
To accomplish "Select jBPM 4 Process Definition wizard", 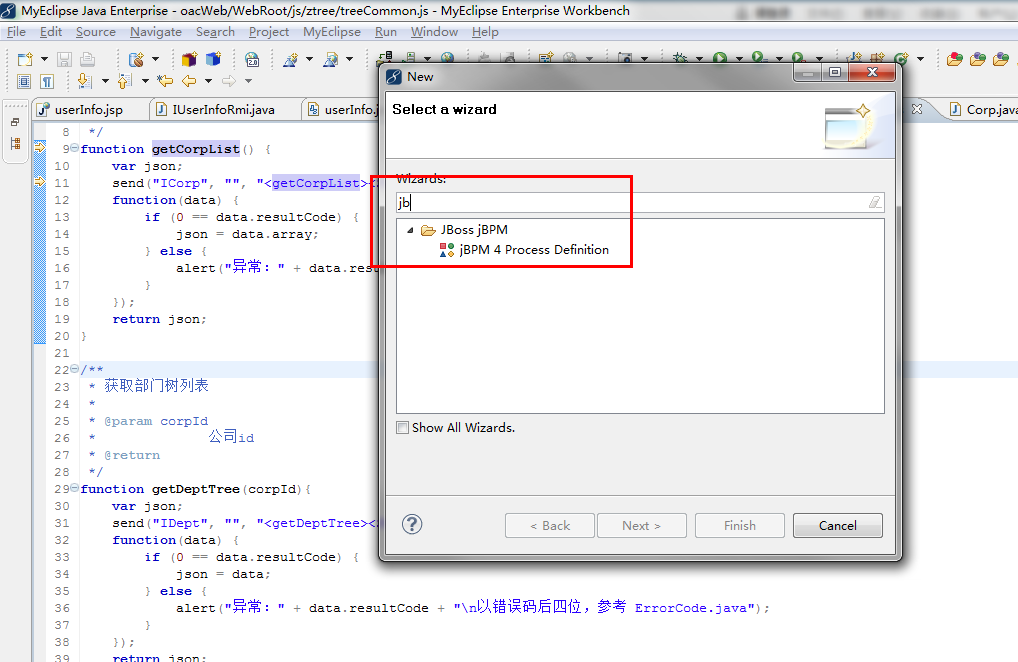I will (x=534, y=250).
